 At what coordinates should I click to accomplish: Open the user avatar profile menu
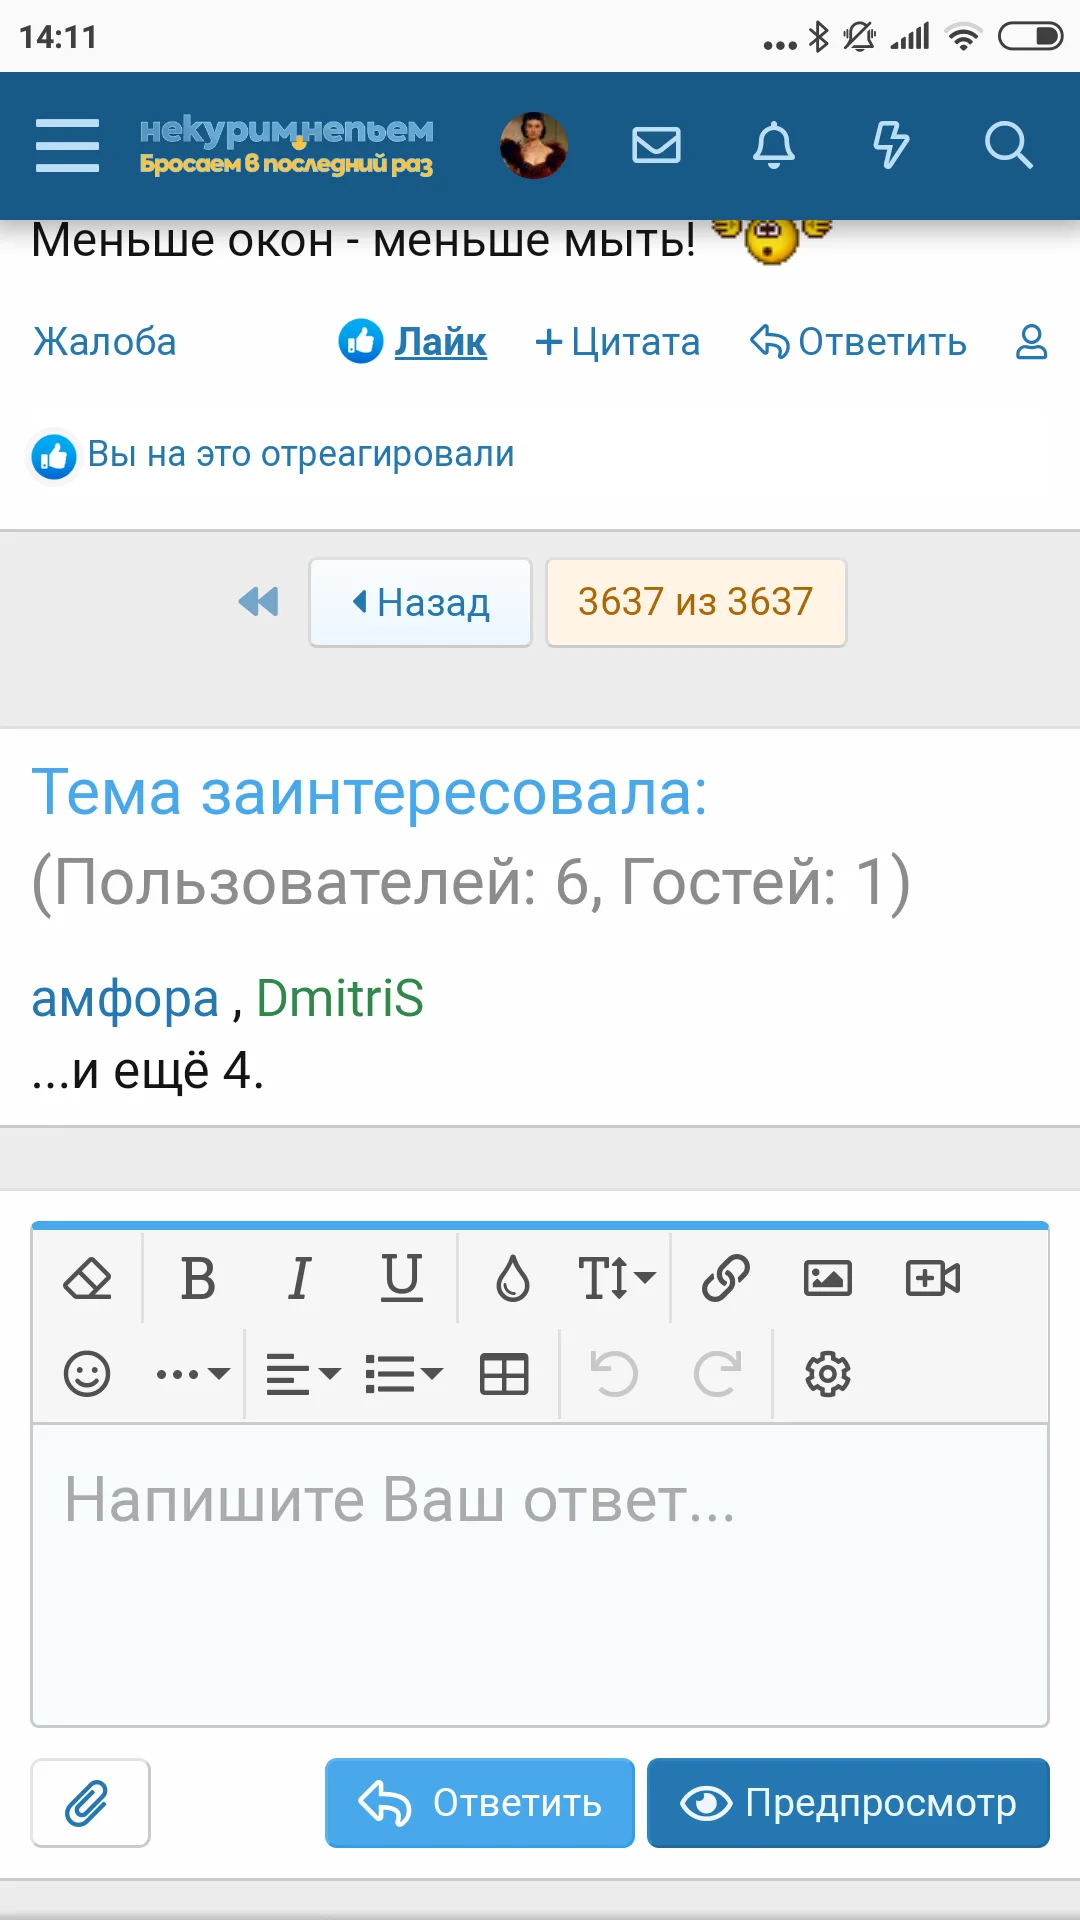[x=534, y=146]
